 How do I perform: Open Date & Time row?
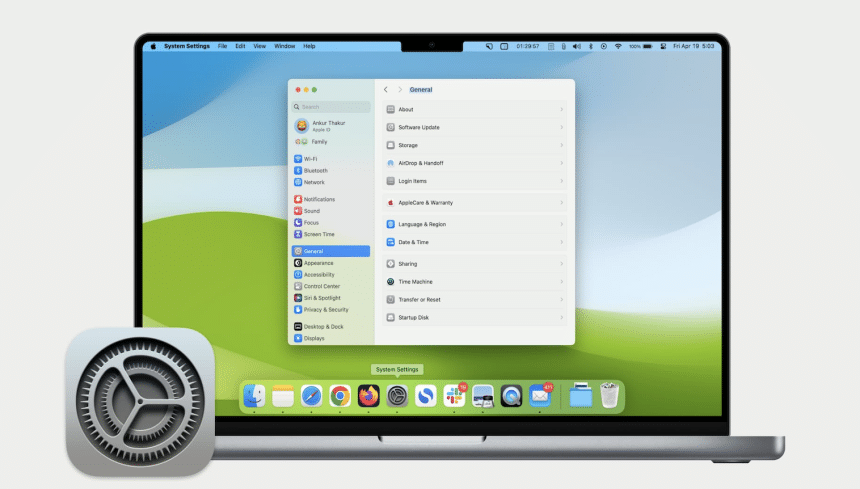click(x=475, y=242)
